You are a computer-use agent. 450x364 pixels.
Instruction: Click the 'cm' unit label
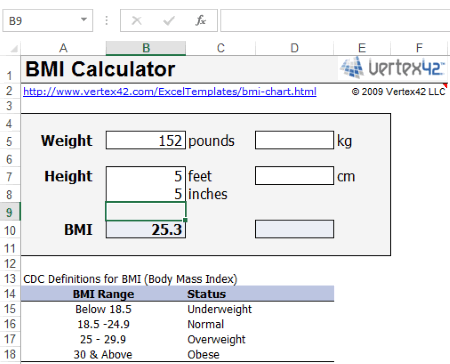(x=346, y=177)
